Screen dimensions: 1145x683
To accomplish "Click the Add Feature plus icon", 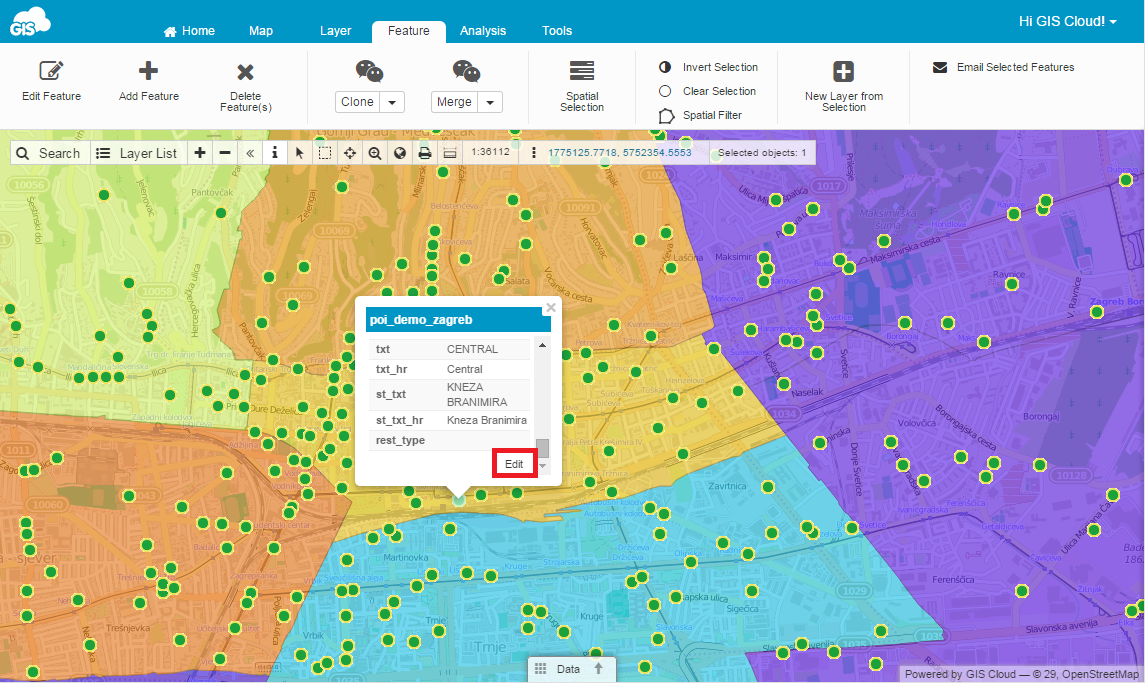I will [x=148, y=71].
